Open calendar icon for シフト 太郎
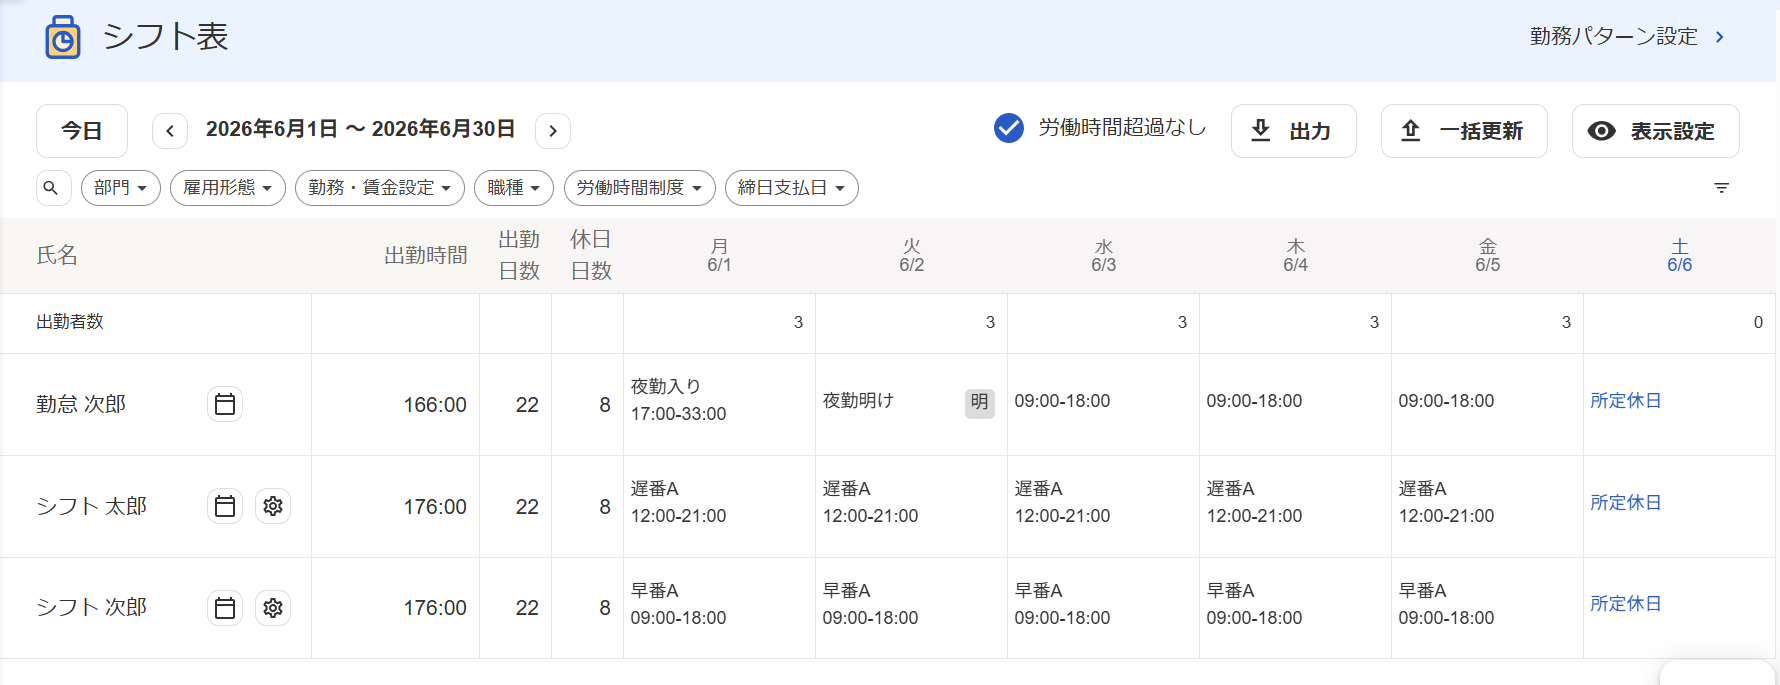 coord(225,506)
